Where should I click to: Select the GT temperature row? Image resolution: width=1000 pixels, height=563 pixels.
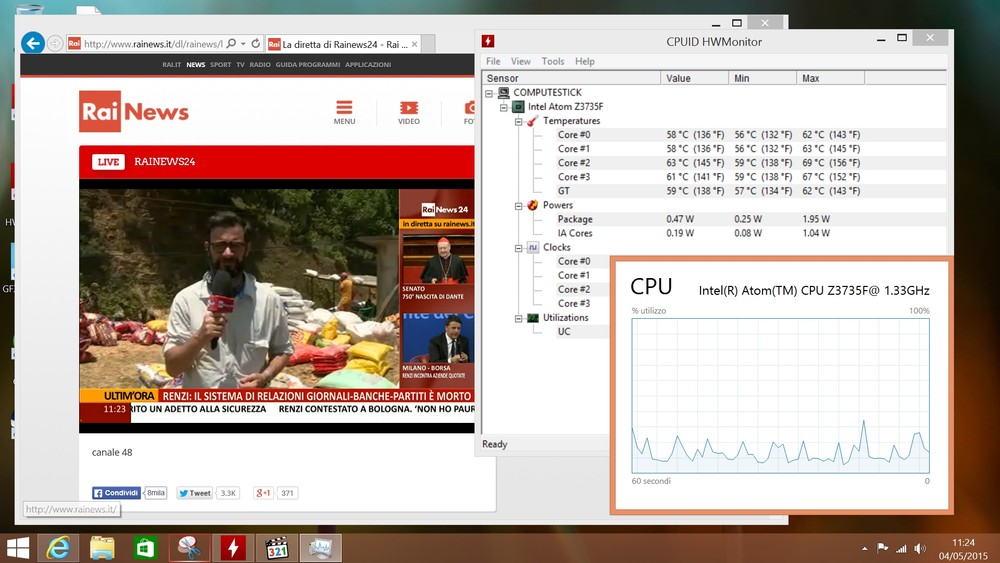751,191
